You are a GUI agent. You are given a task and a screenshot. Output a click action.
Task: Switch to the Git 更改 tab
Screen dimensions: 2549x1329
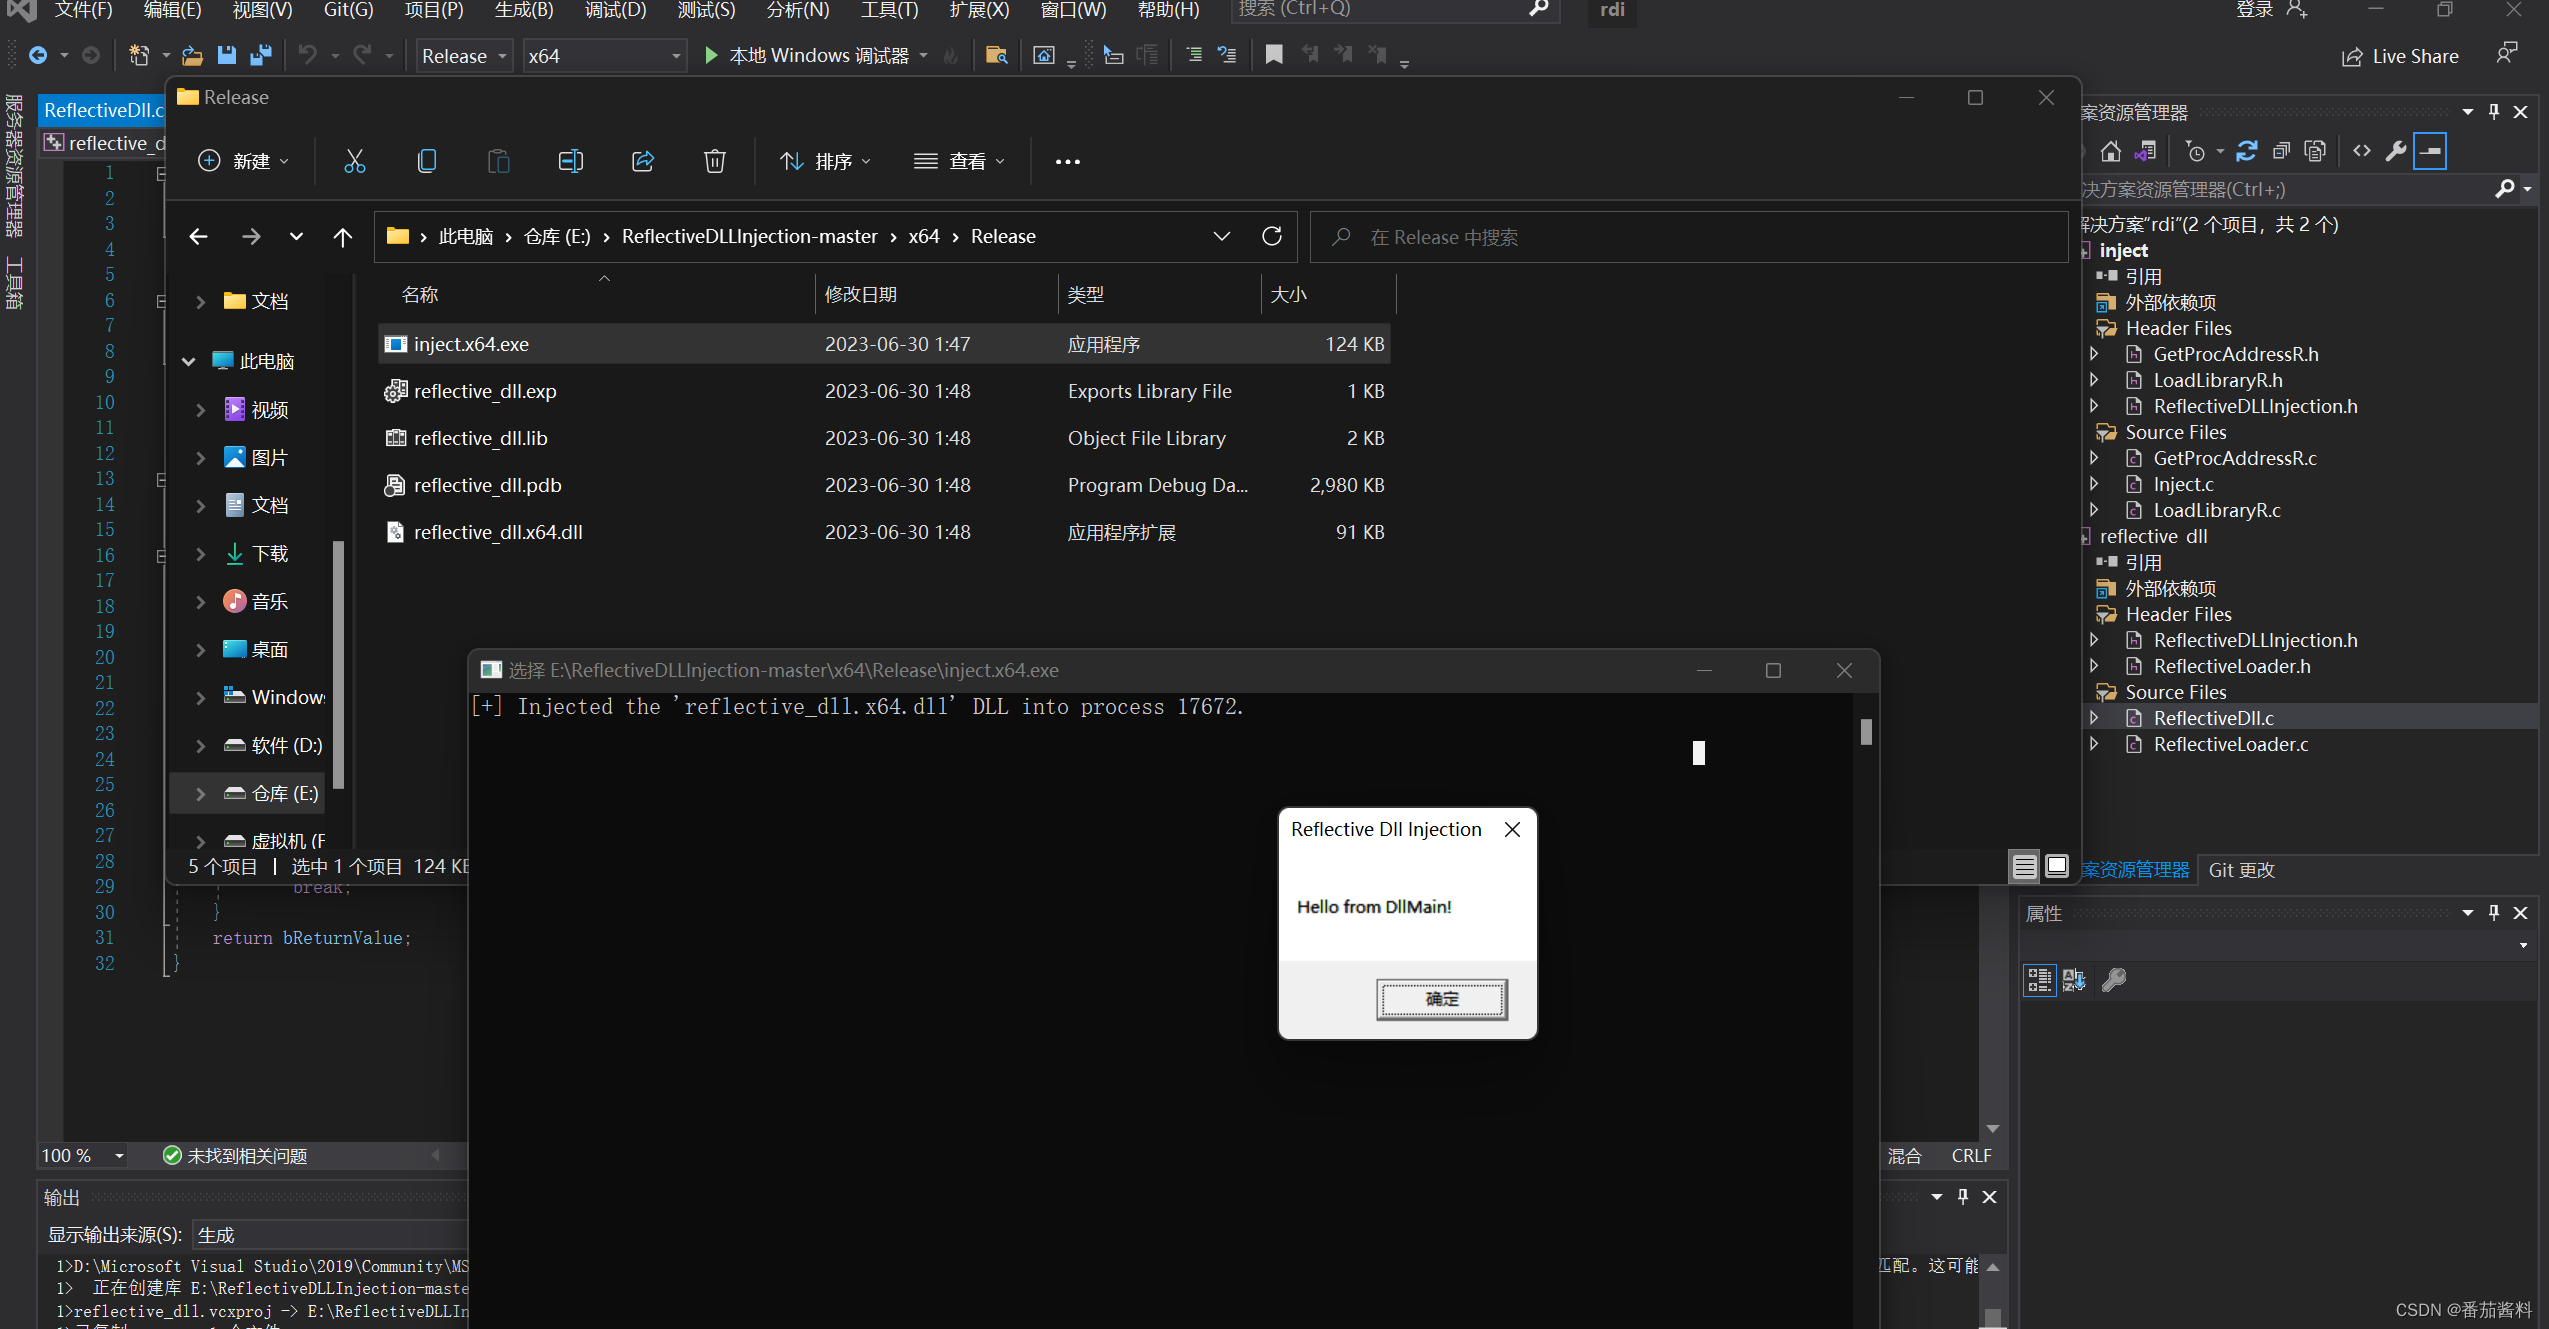(2241, 870)
